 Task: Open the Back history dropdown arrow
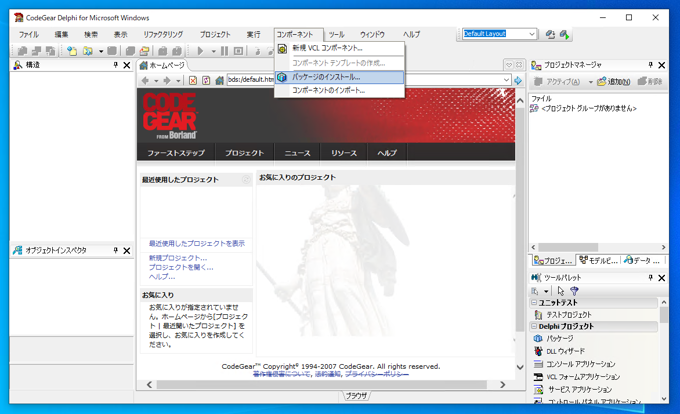point(156,81)
